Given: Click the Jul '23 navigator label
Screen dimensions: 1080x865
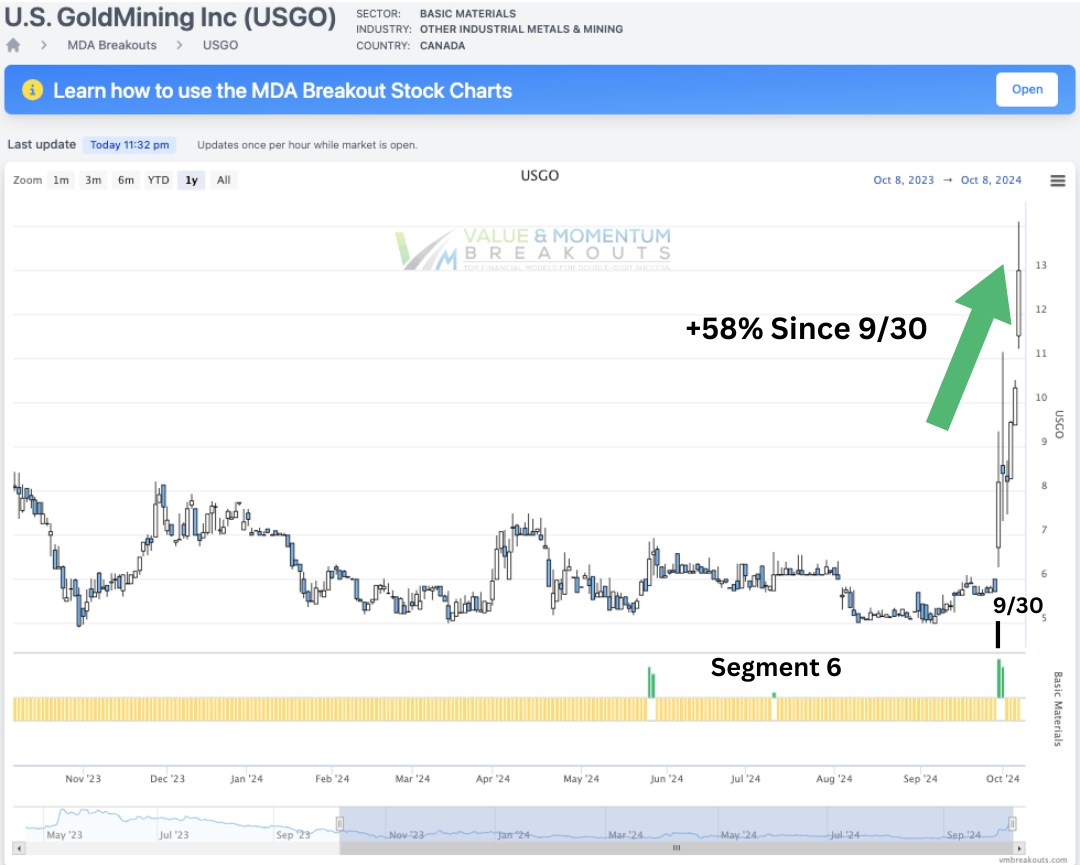Looking at the screenshot, I should 174,835.
